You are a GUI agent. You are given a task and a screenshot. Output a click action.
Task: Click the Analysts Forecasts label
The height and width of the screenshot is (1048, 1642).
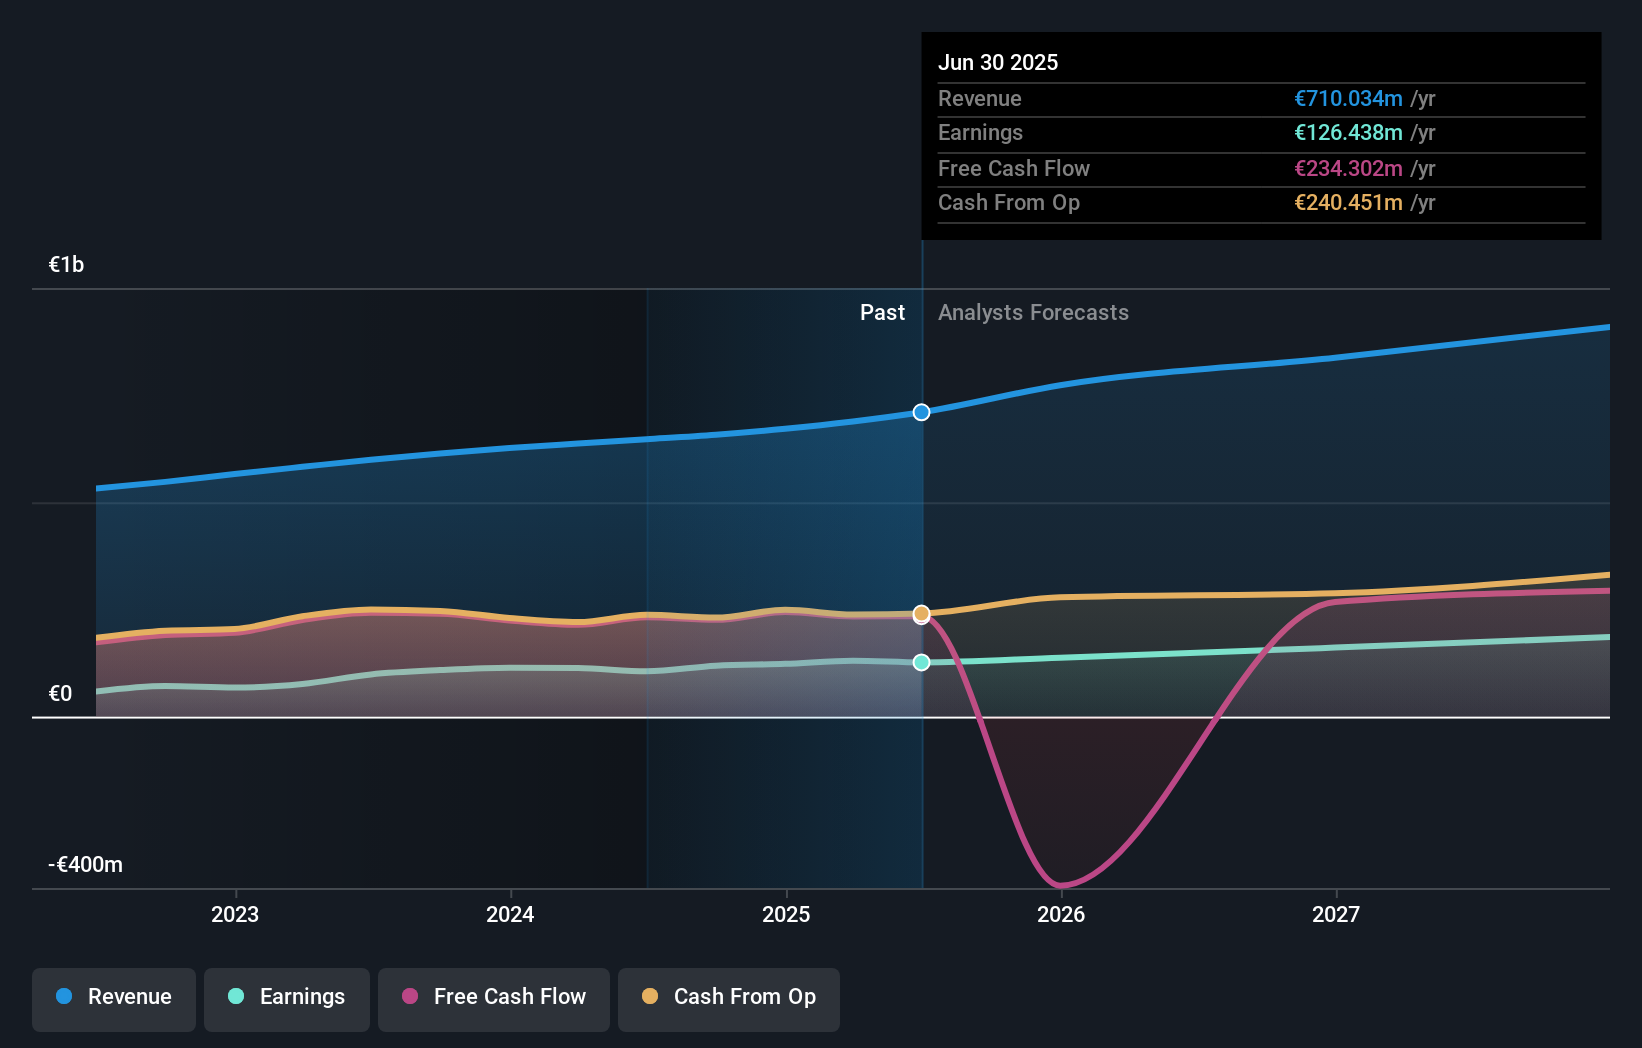click(1033, 312)
